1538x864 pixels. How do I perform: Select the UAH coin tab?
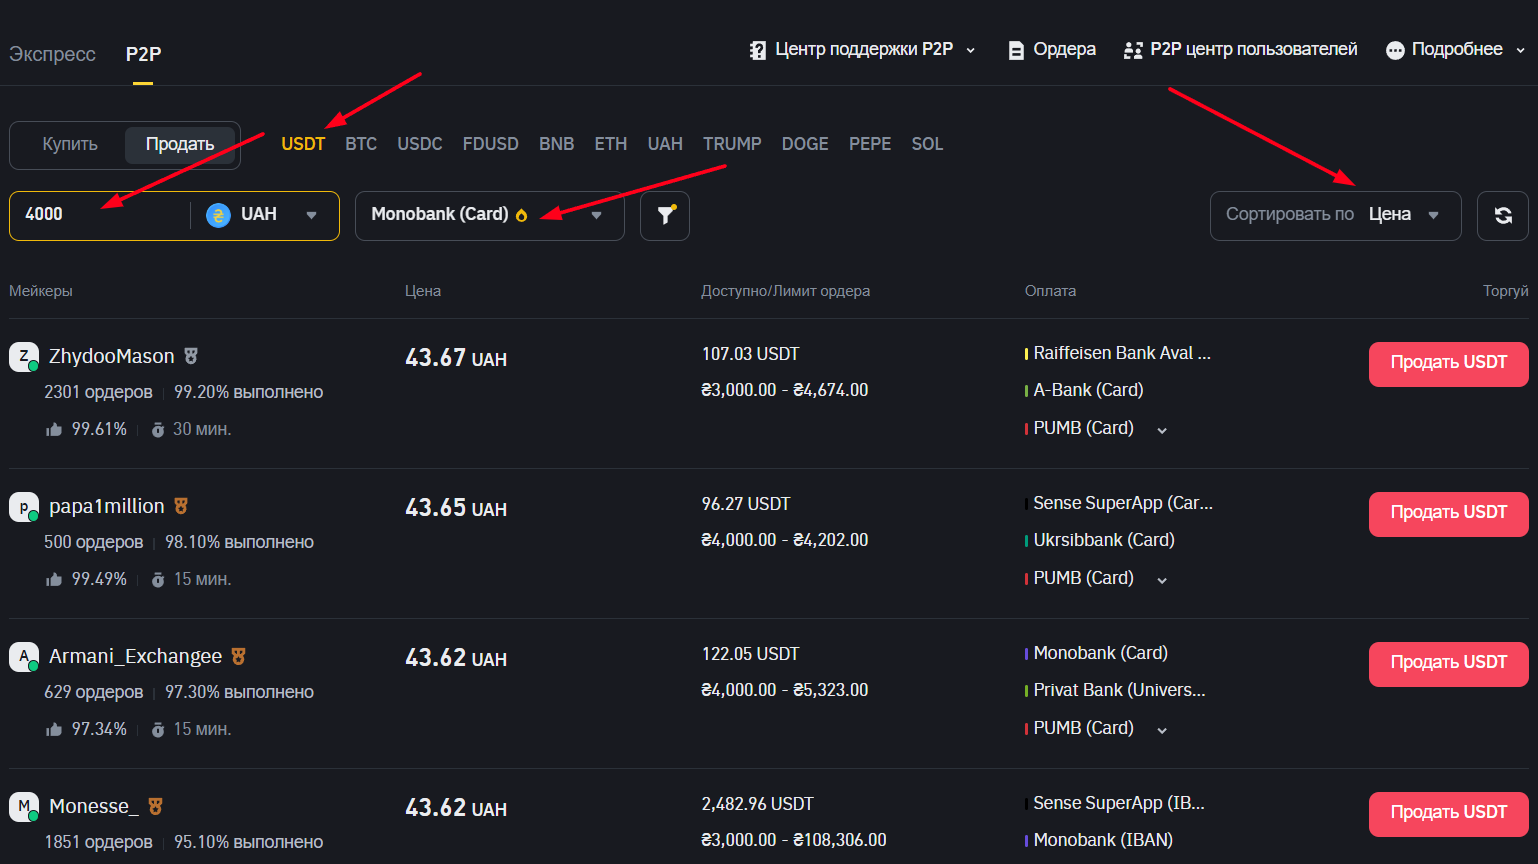pyautogui.click(x=665, y=144)
